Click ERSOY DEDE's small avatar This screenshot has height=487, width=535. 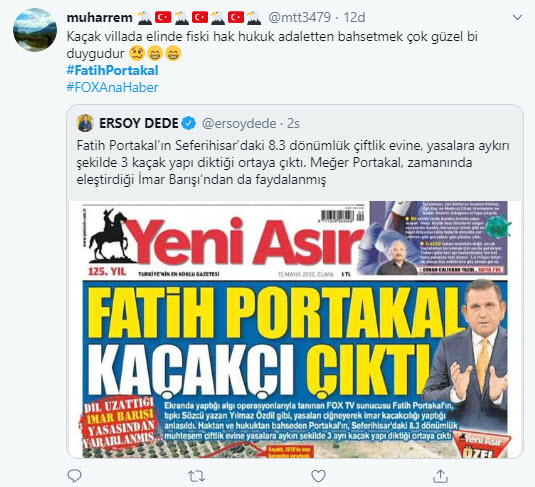tap(85, 123)
